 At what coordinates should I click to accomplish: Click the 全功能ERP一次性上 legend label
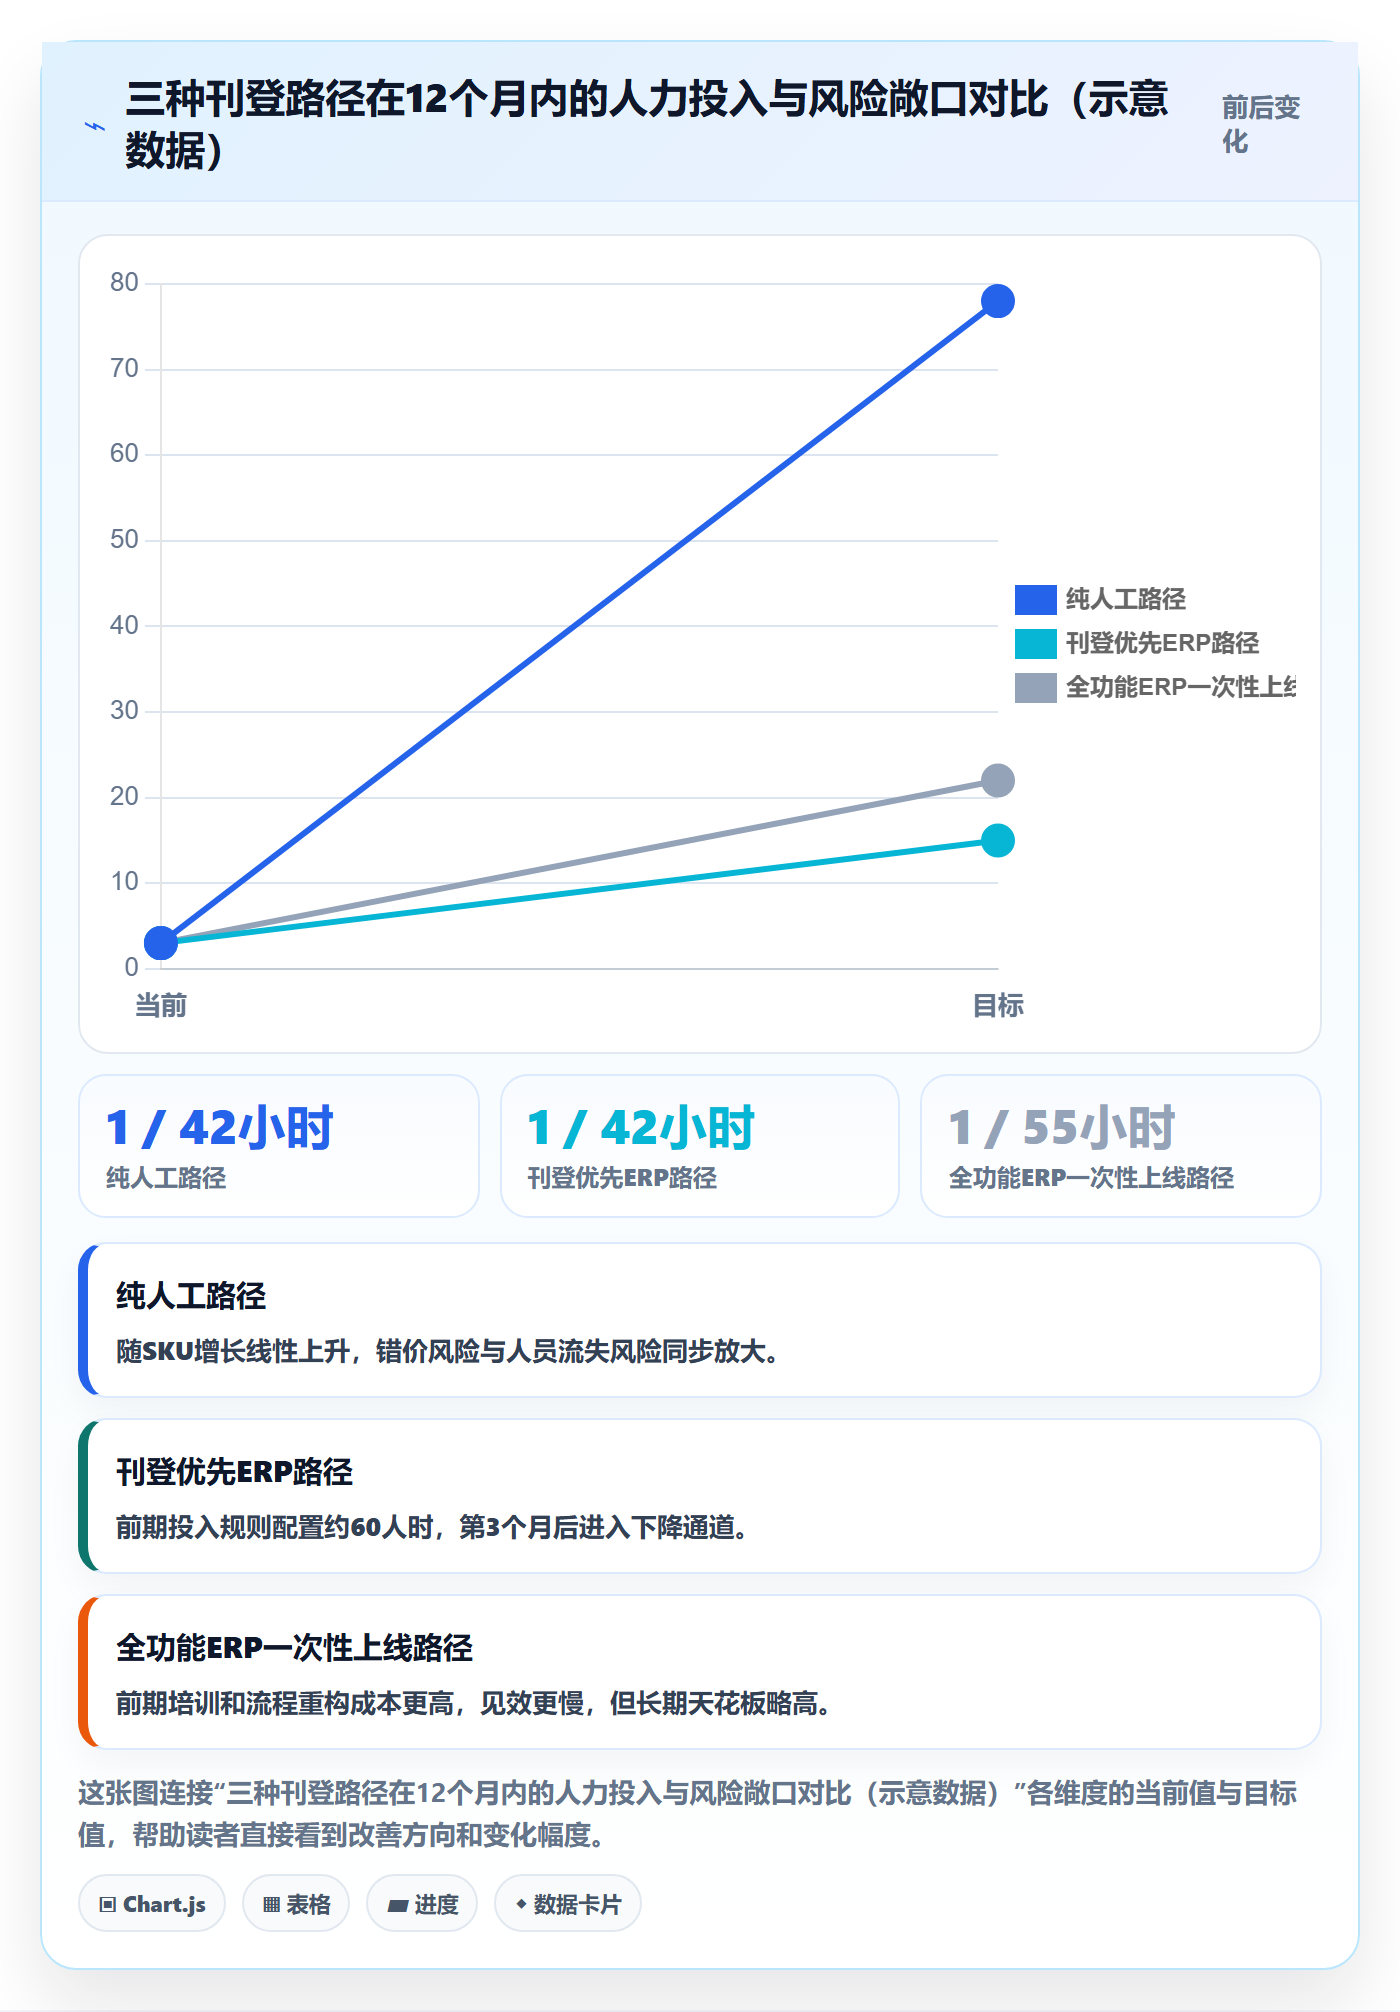[x=1181, y=687]
